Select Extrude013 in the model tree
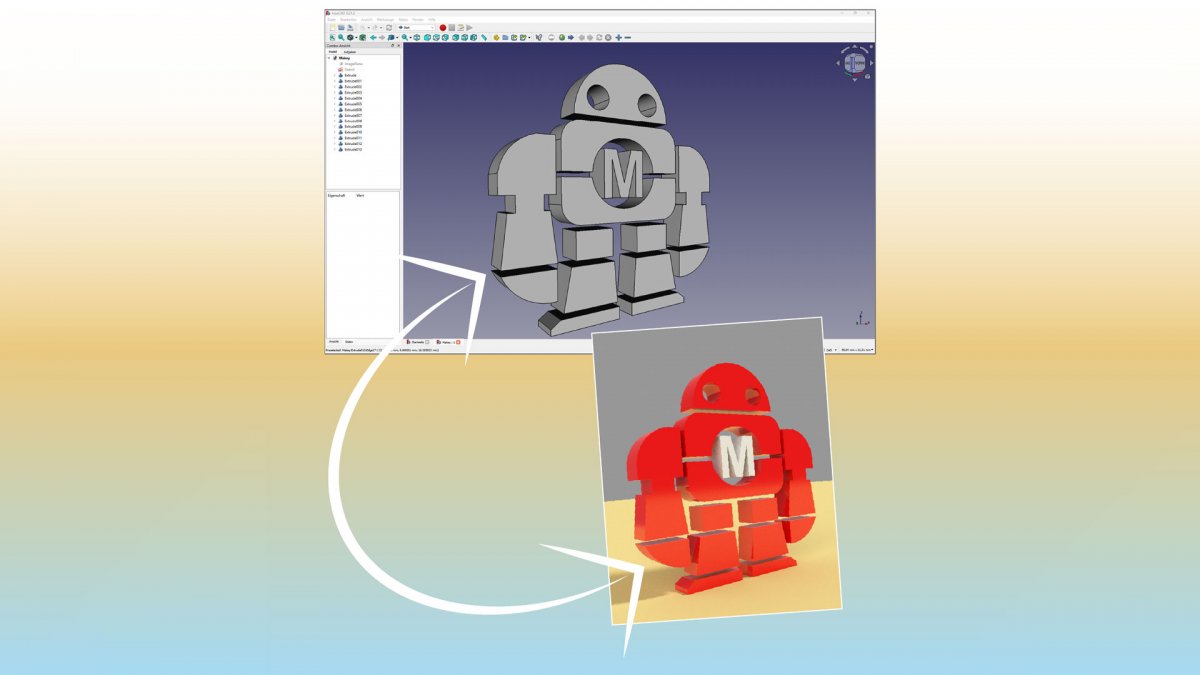 353,150
